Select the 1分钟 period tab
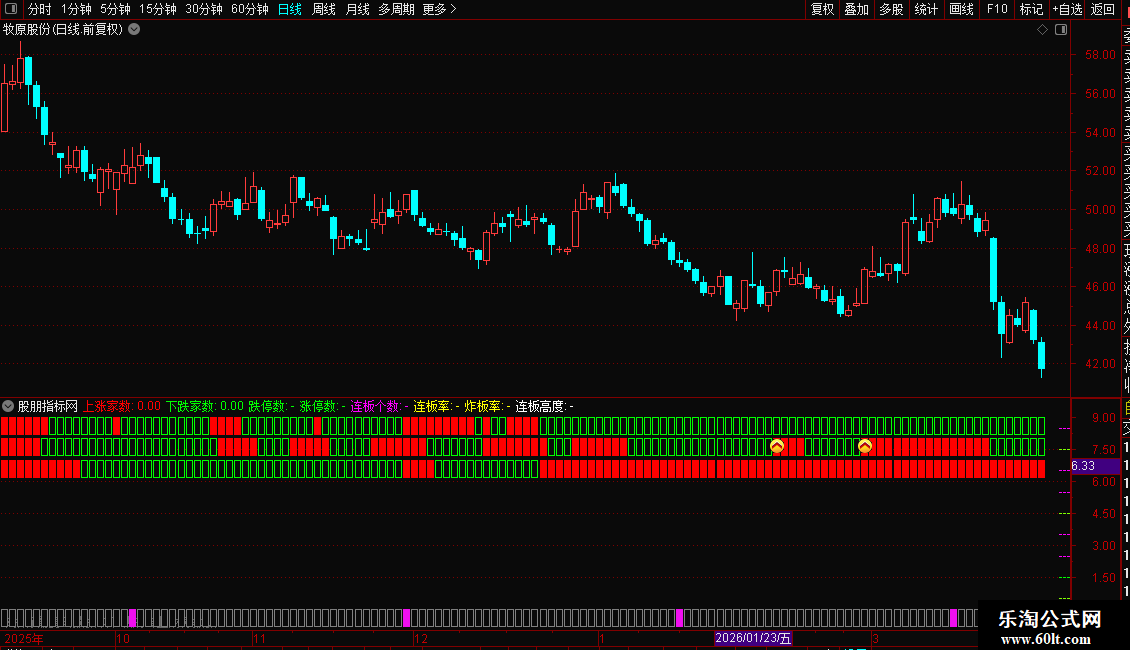Image resolution: width=1130 pixels, height=650 pixels. coord(76,9)
